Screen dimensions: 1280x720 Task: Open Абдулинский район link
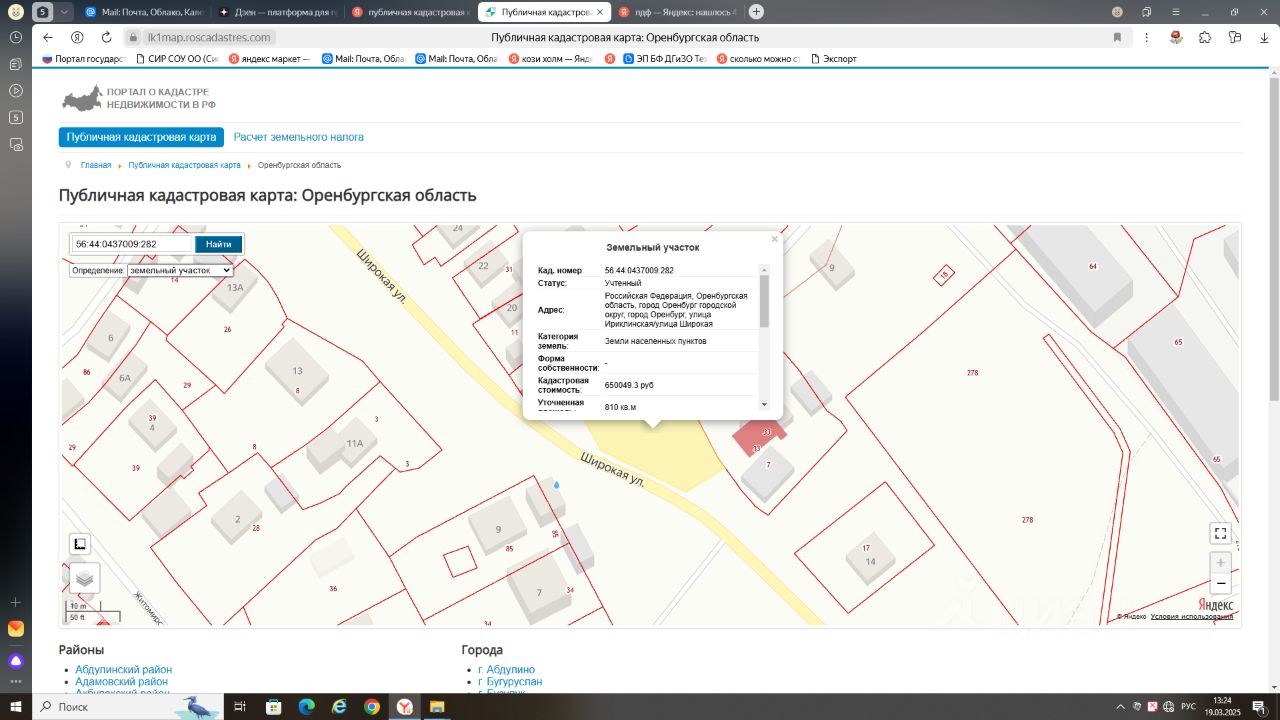coord(124,670)
